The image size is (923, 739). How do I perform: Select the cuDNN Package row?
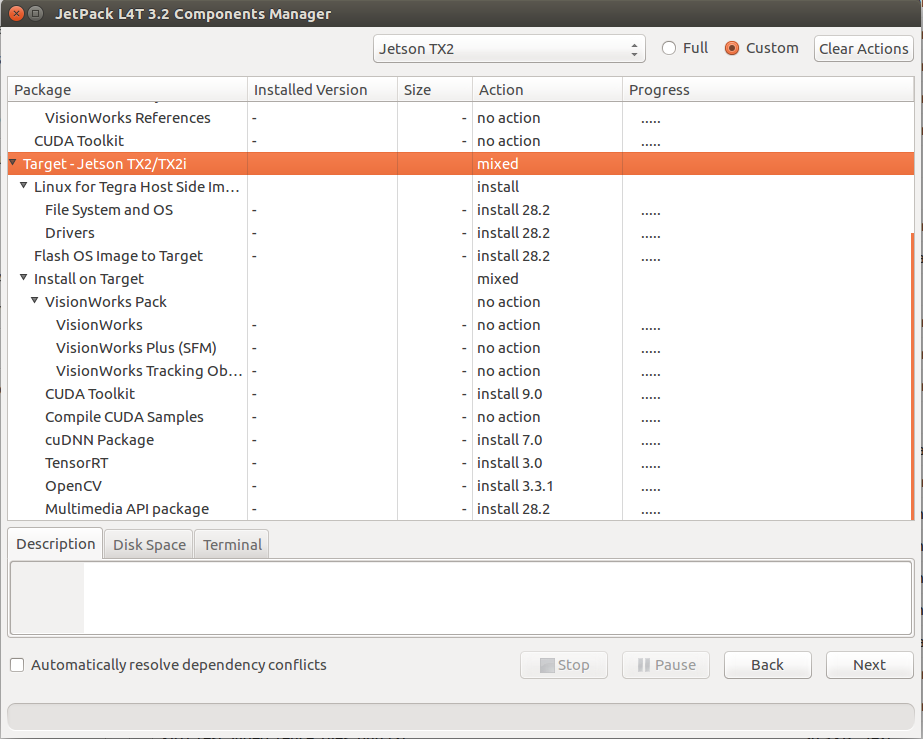click(459, 440)
